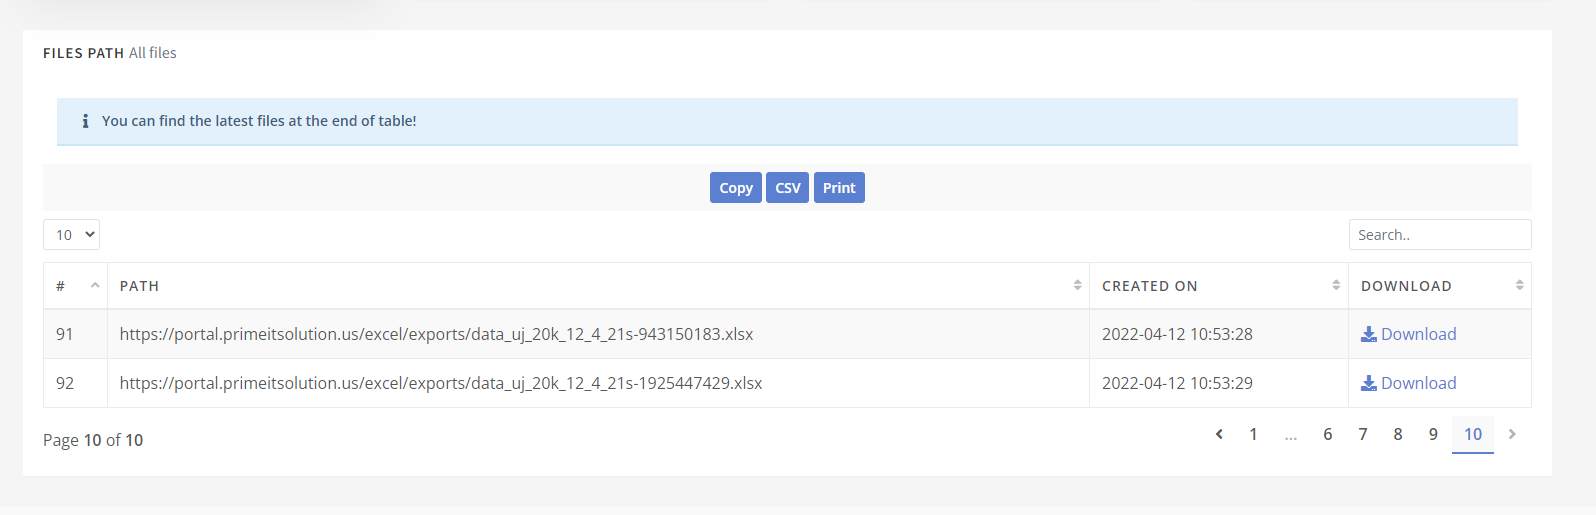Sort the Created On column arrows
The width and height of the screenshot is (1596, 515).
[1336, 285]
